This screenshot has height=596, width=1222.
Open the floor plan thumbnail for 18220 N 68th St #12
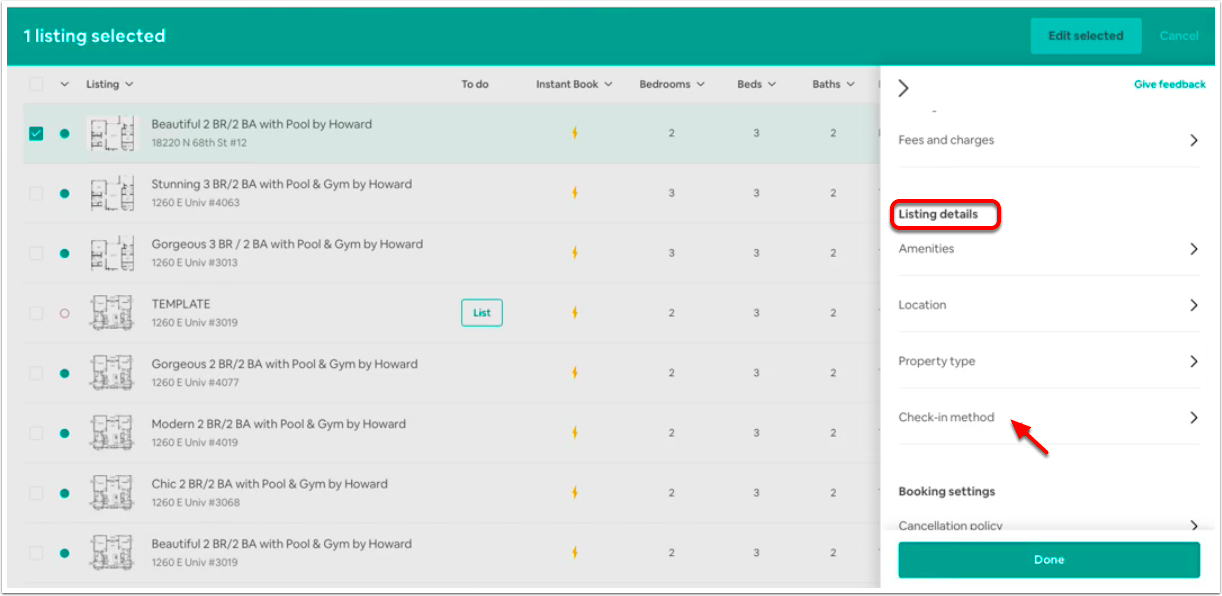click(x=112, y=133)
